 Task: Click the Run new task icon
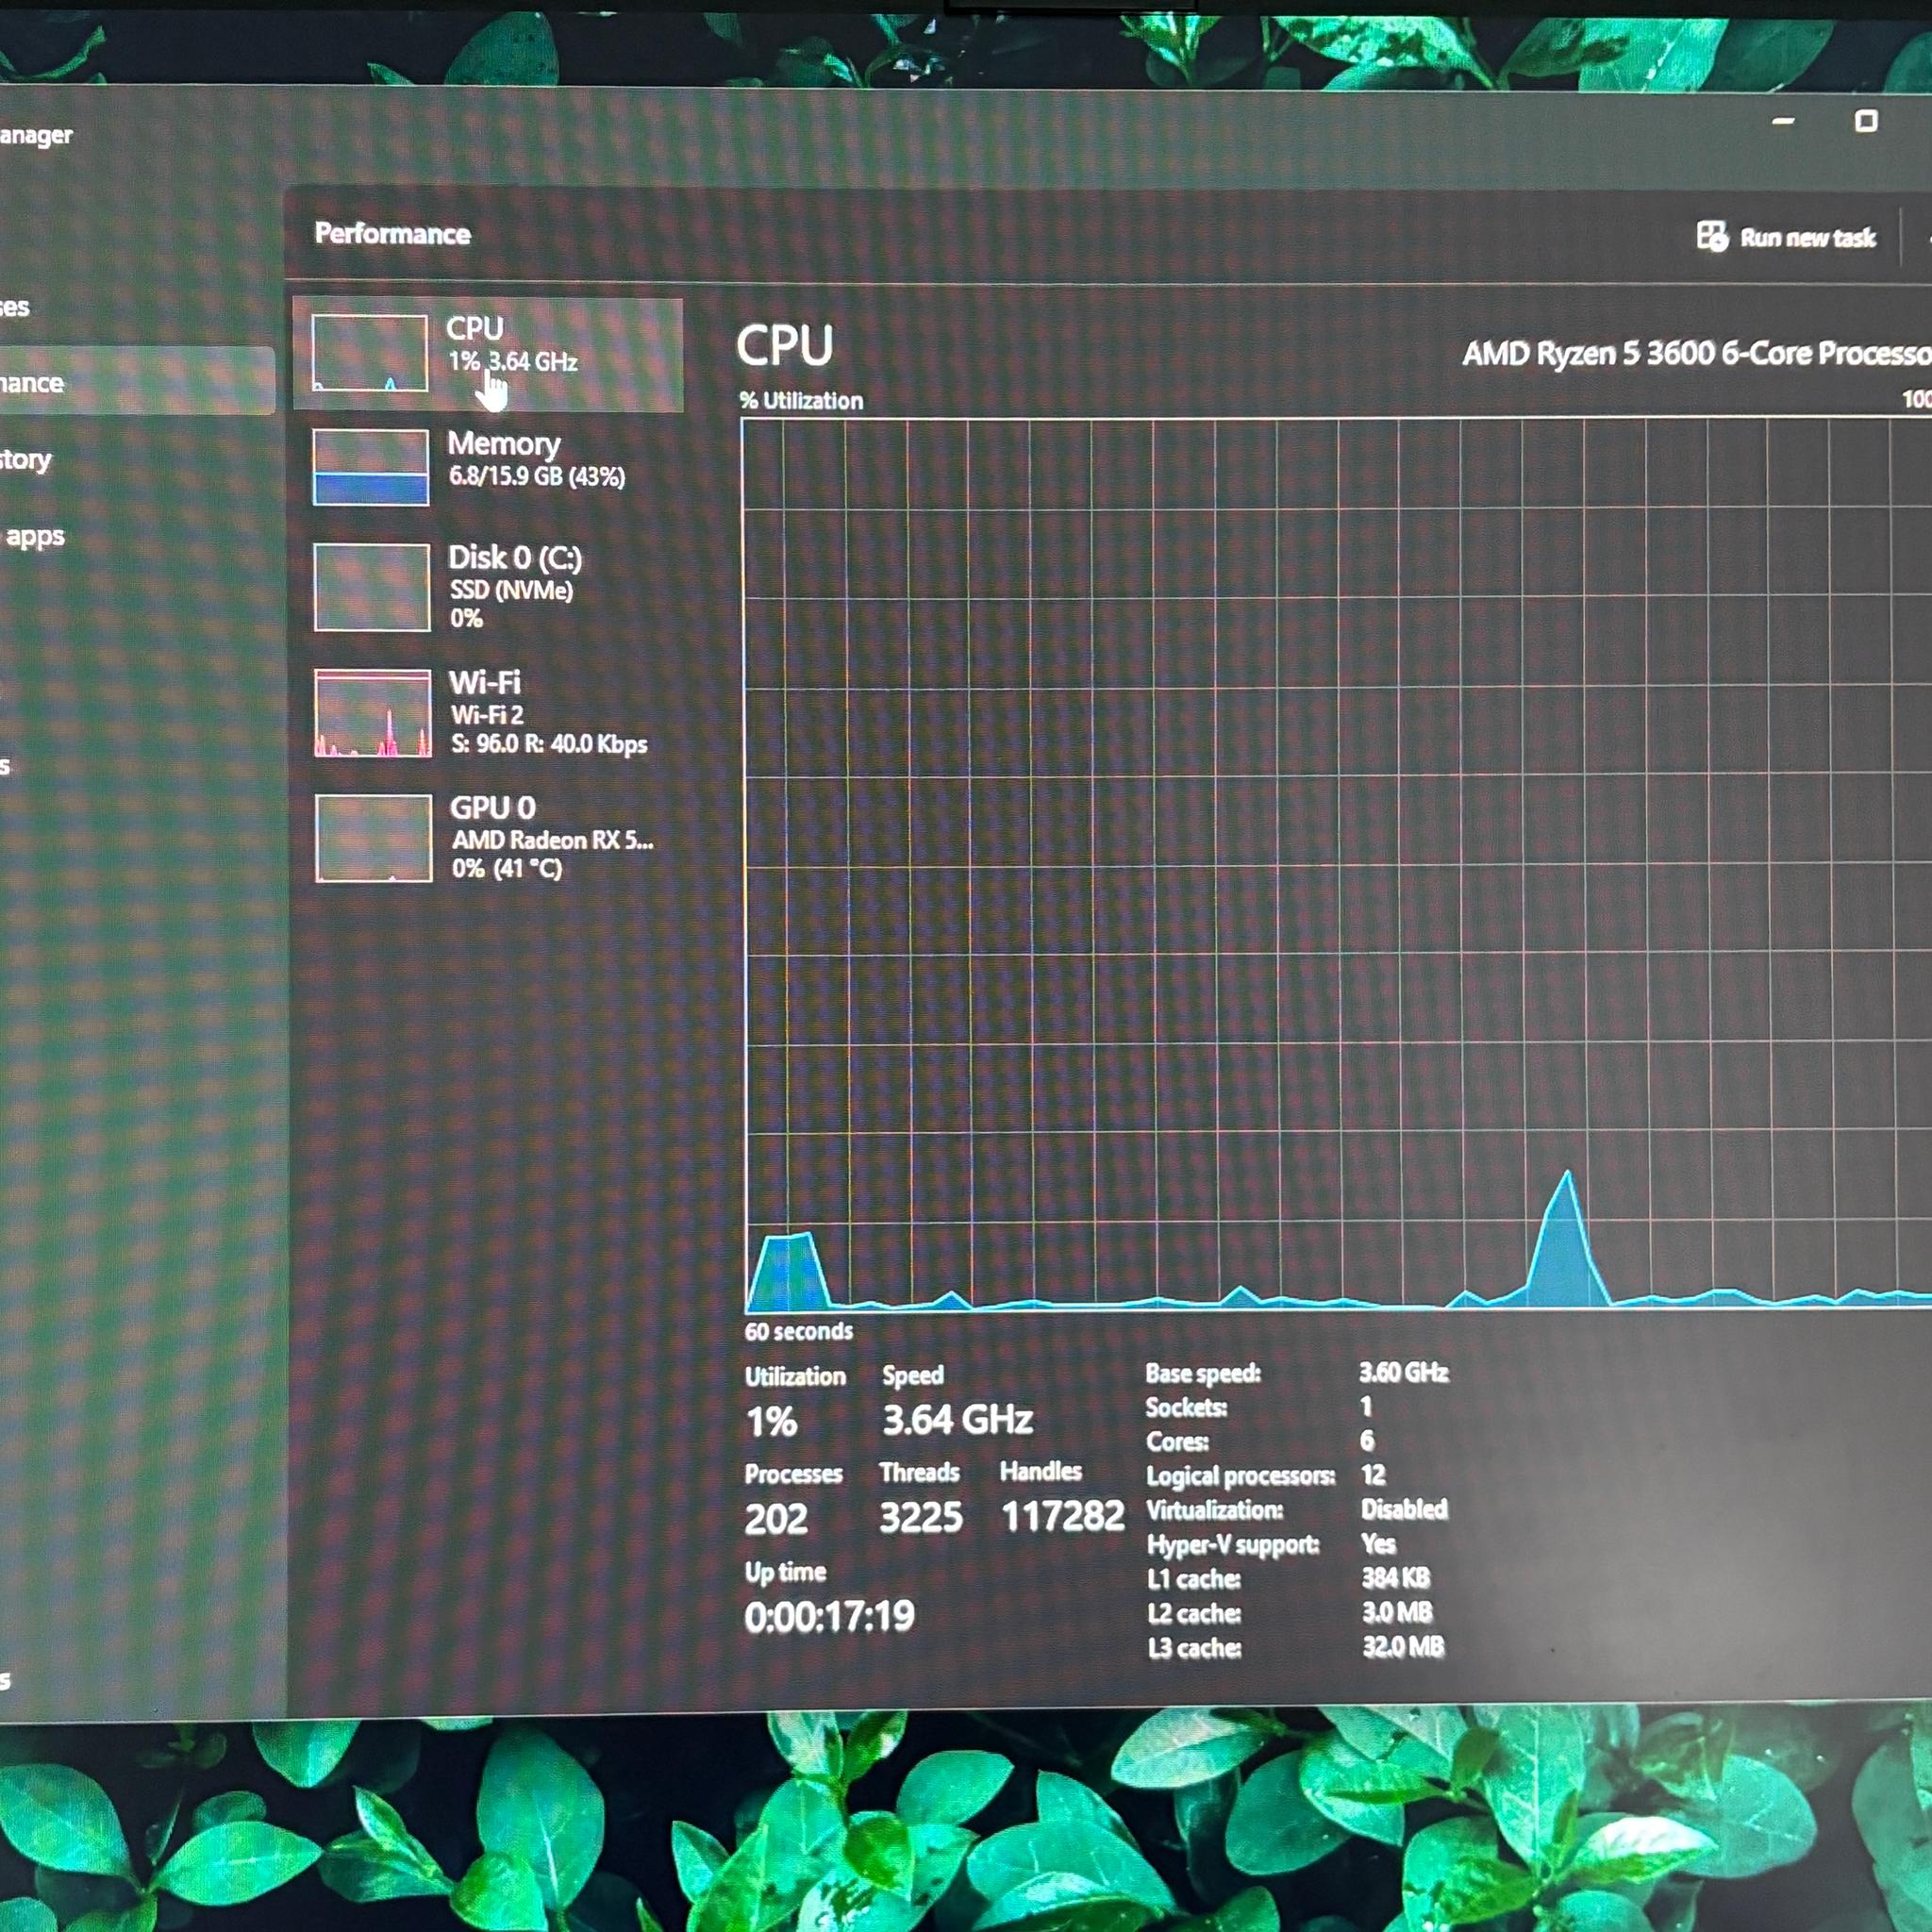click(x=1712, y=237)
